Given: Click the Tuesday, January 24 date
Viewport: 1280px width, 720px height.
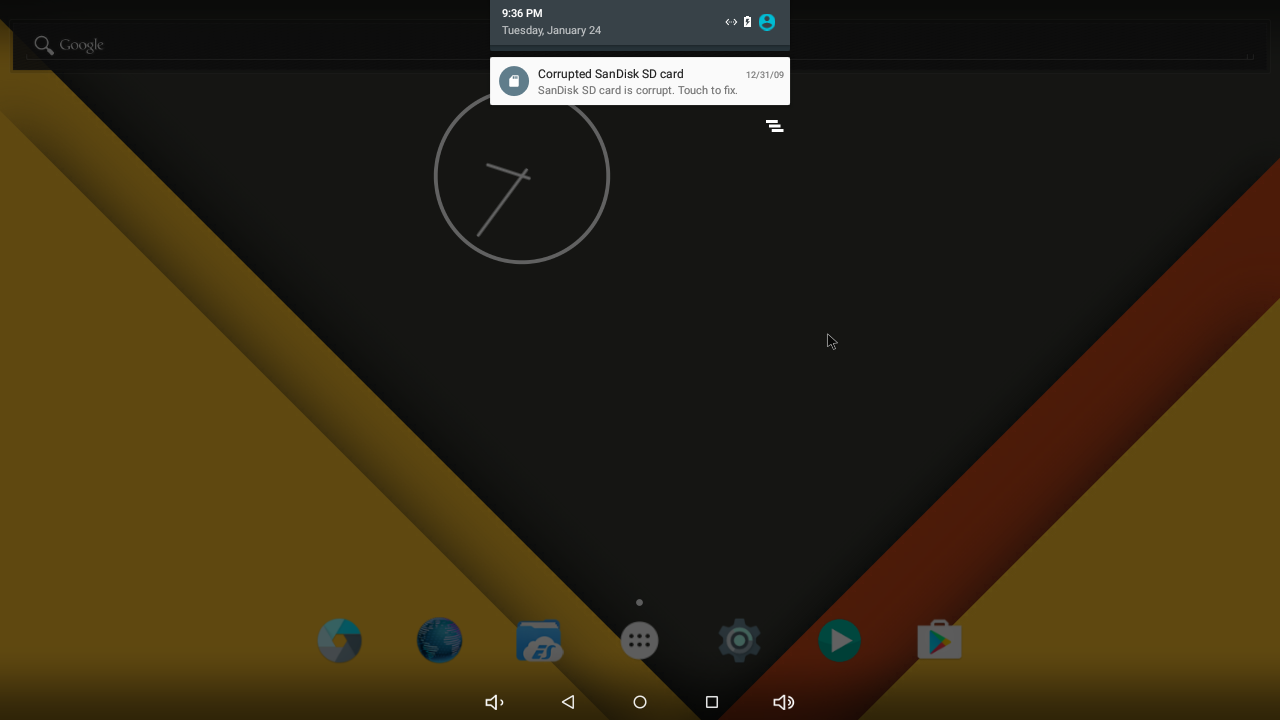Looking at the screenshot, I should click(x=551, y=31).
